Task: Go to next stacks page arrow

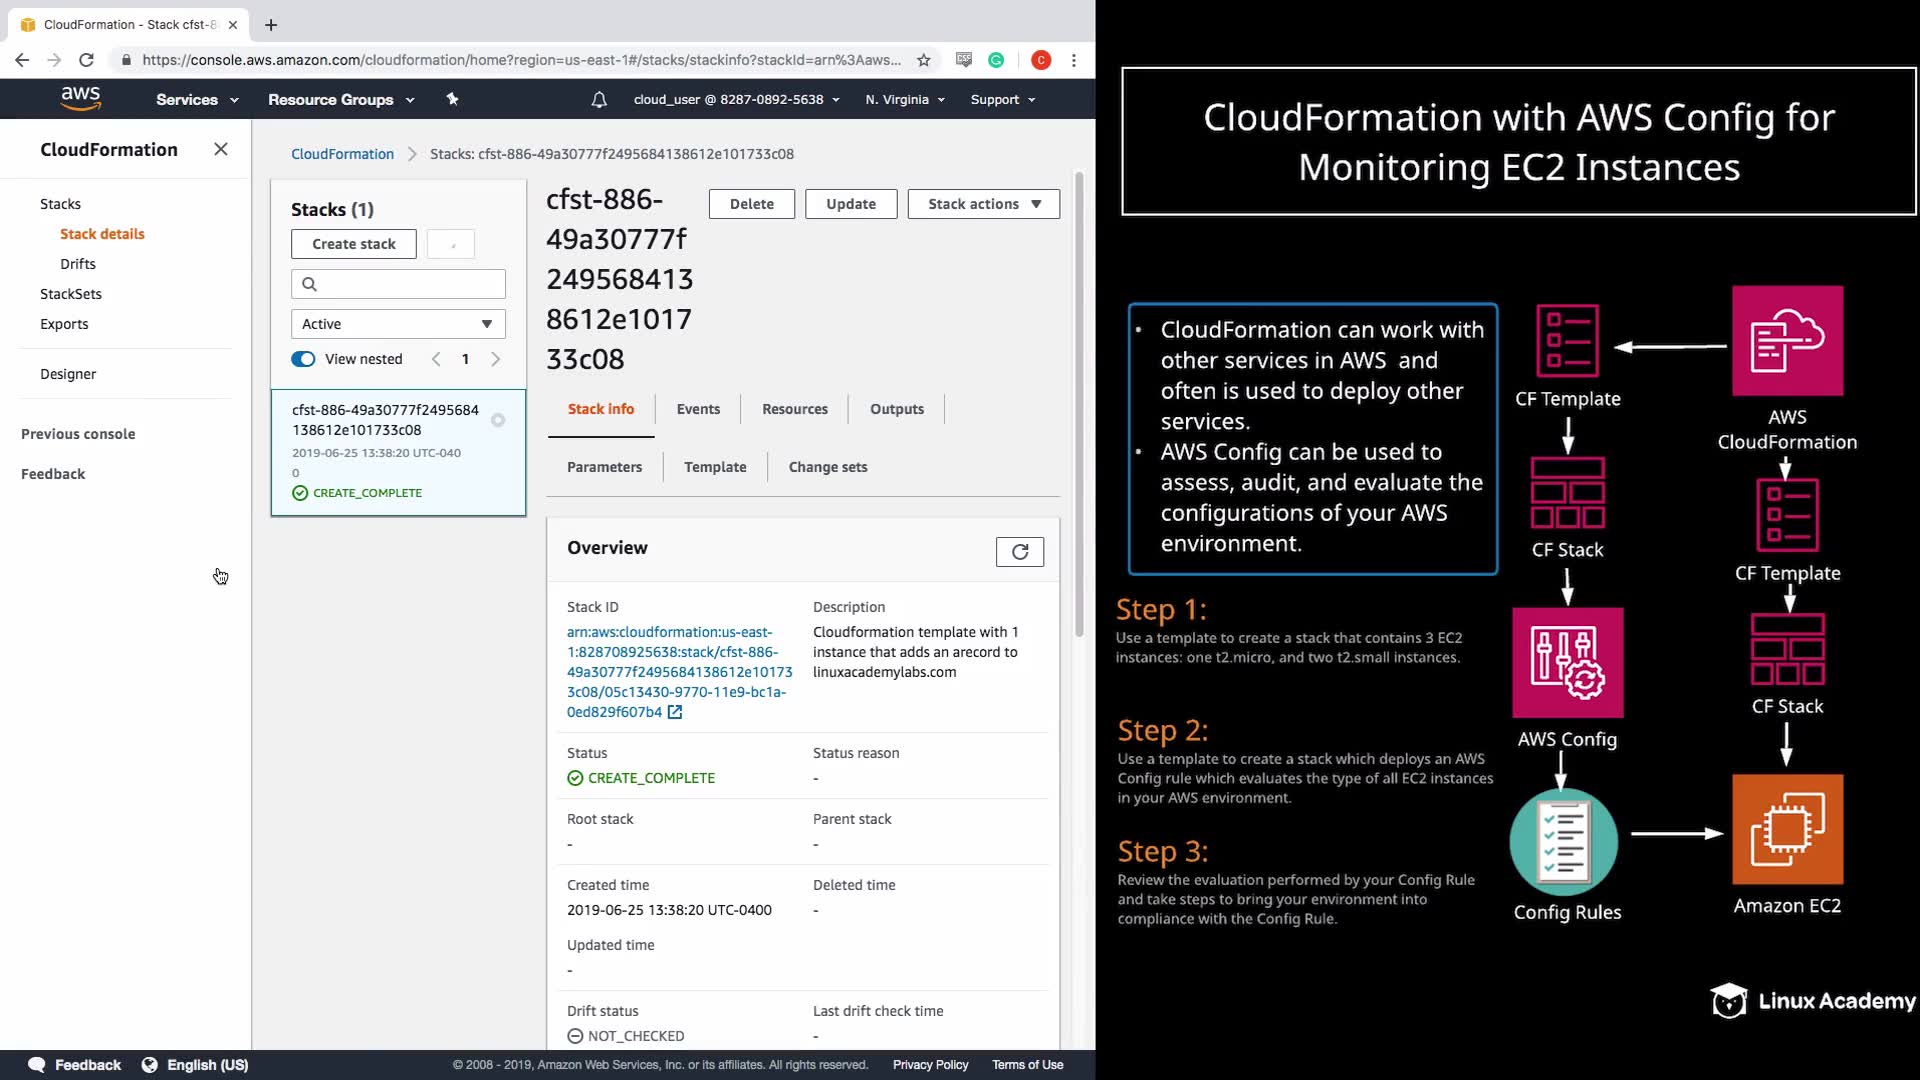Action: click(496, 359)
